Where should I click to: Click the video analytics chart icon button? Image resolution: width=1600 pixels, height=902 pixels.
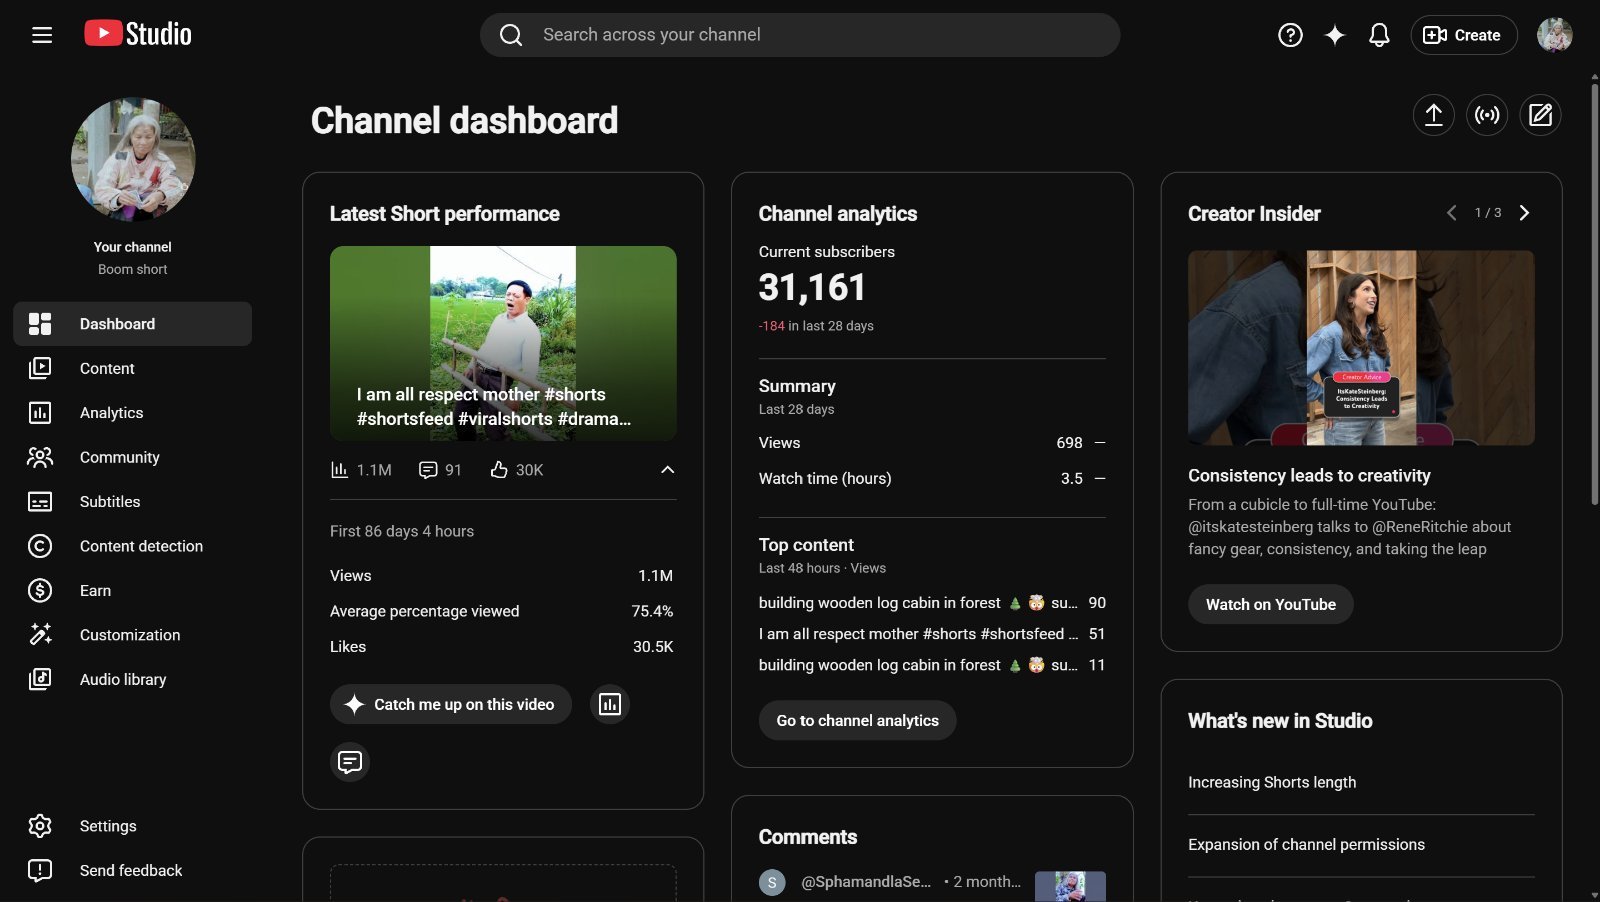pos(610,704)
